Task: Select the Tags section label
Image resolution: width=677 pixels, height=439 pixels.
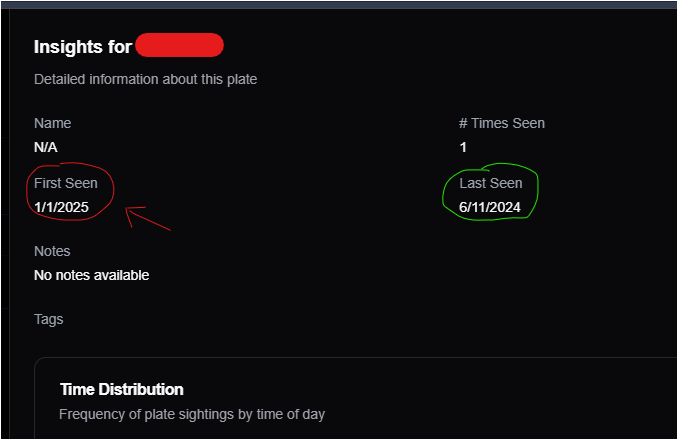Action: coord(48,319)
